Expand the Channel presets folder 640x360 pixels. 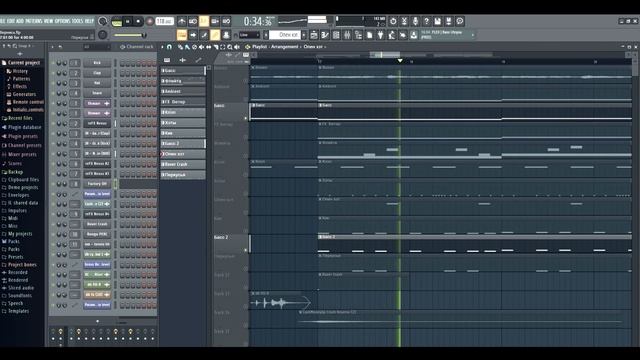click(x=21, y=145)
